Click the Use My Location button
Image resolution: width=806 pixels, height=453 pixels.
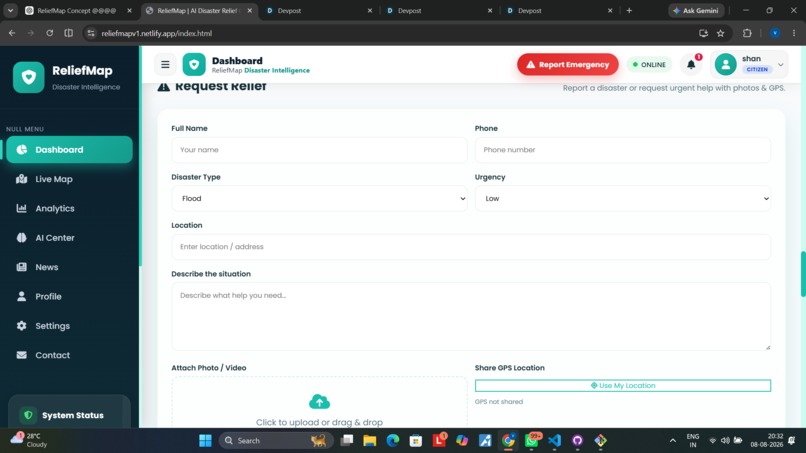pos(622,385)
